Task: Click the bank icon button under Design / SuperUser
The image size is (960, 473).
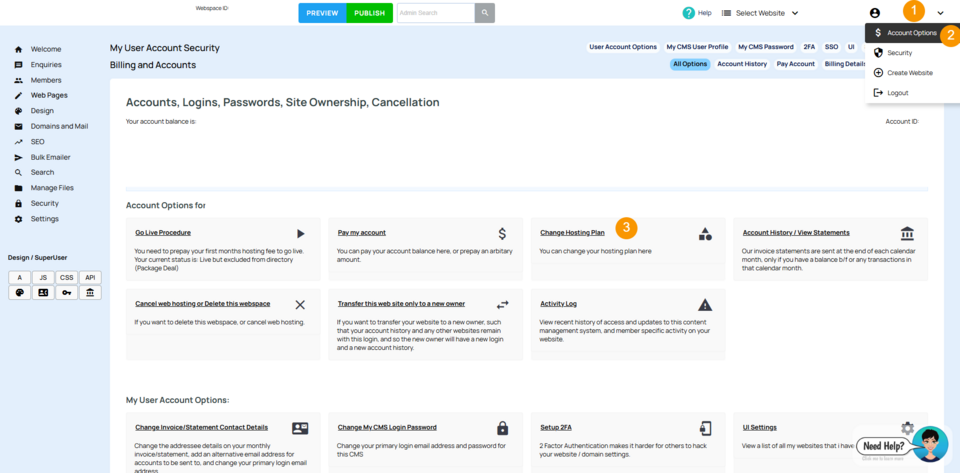Action: click(x=90, y=293)
